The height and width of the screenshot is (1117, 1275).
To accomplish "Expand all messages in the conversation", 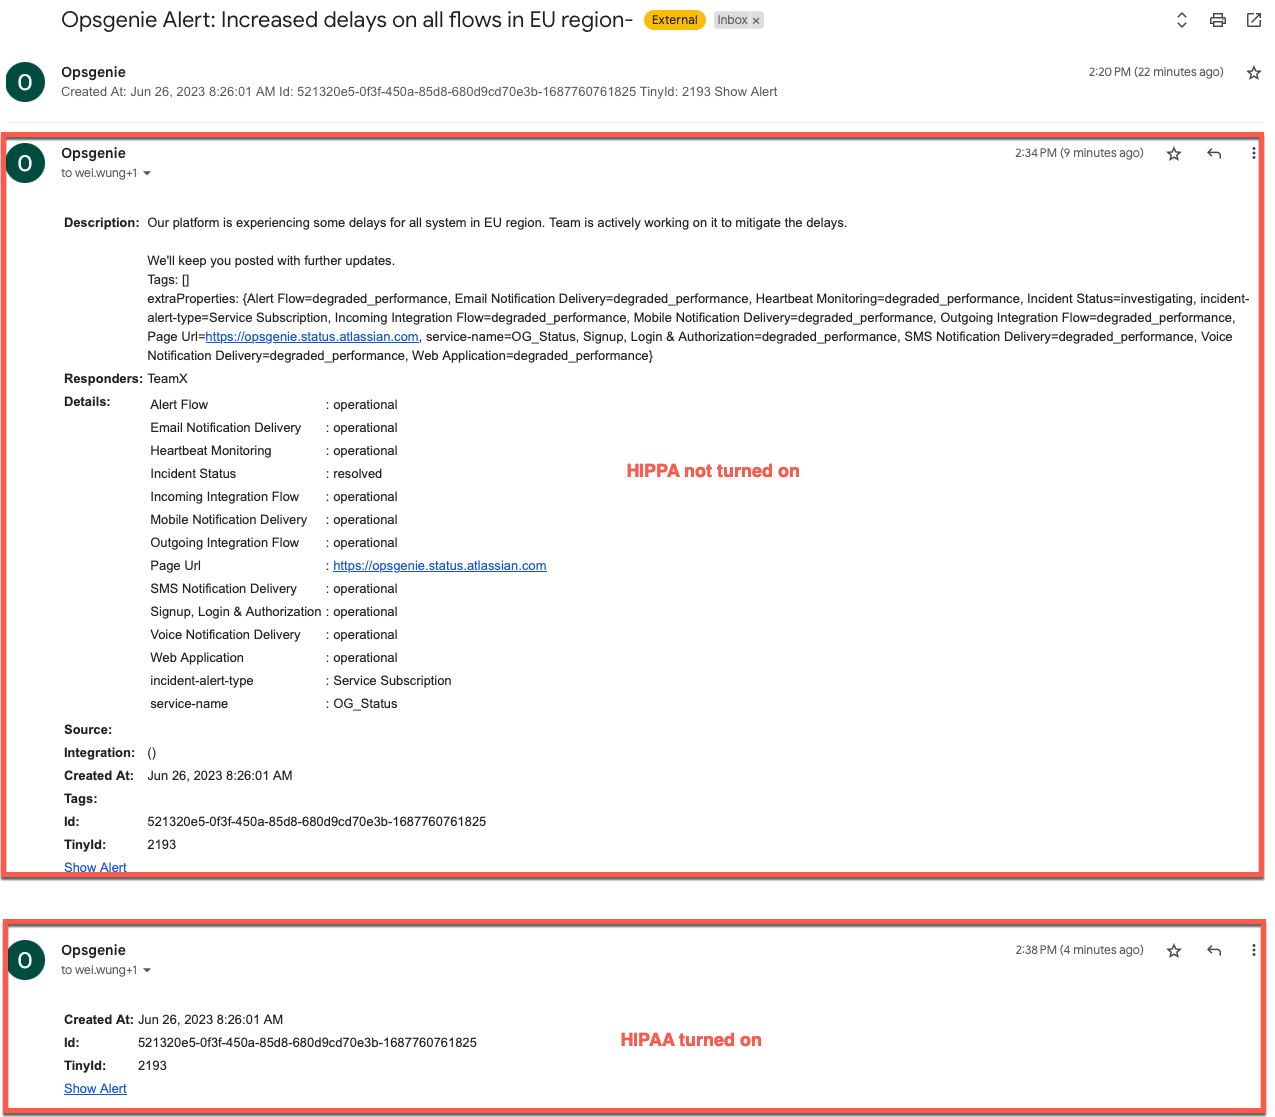I will coord(1181,19).
